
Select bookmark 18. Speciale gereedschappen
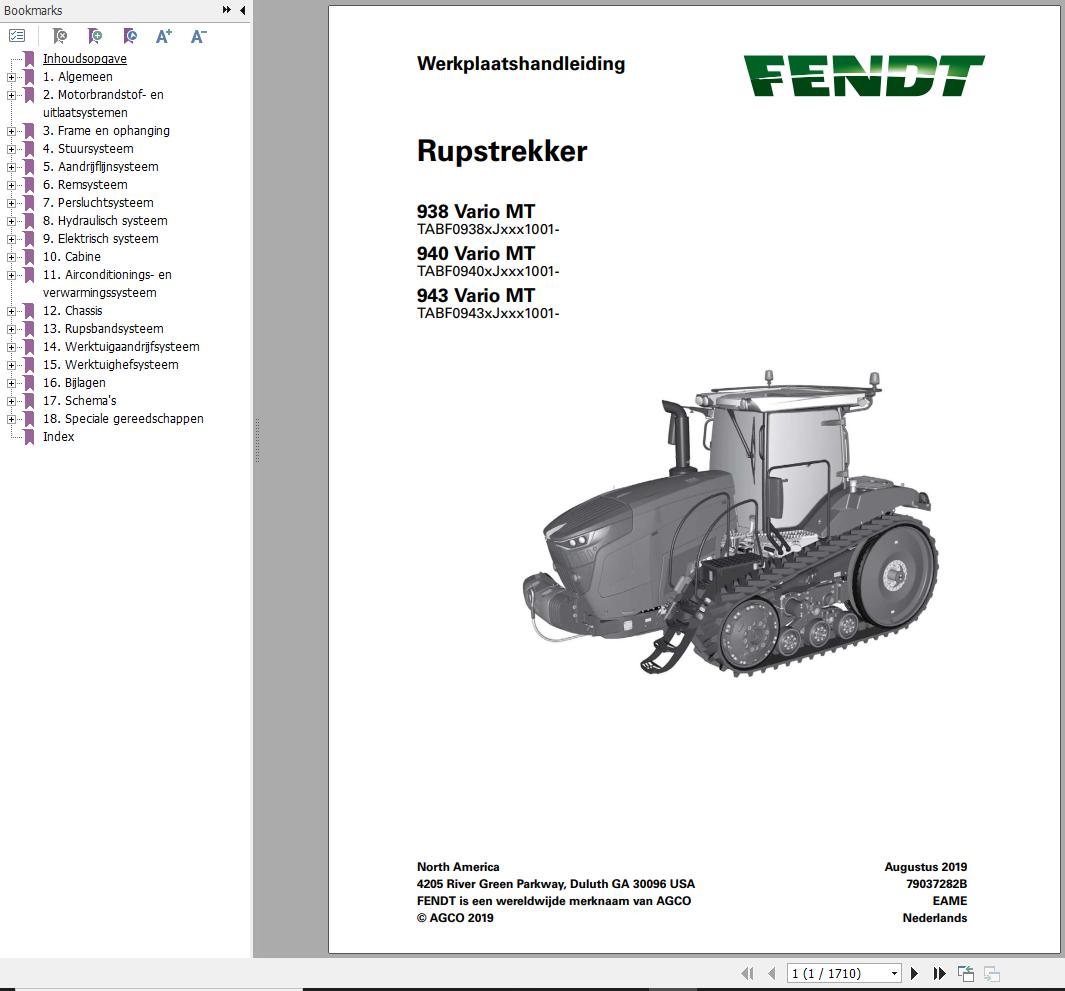pos(123,418)
